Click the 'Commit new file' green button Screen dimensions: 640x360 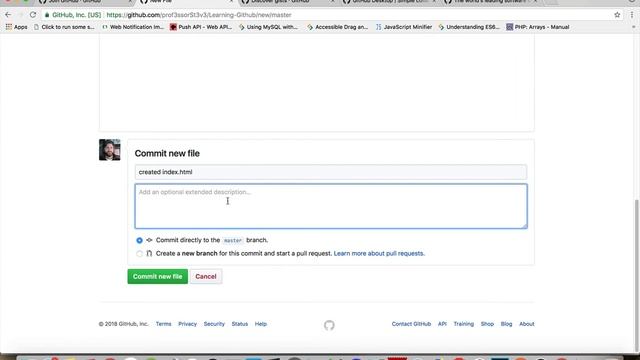[x=158, y=276]
